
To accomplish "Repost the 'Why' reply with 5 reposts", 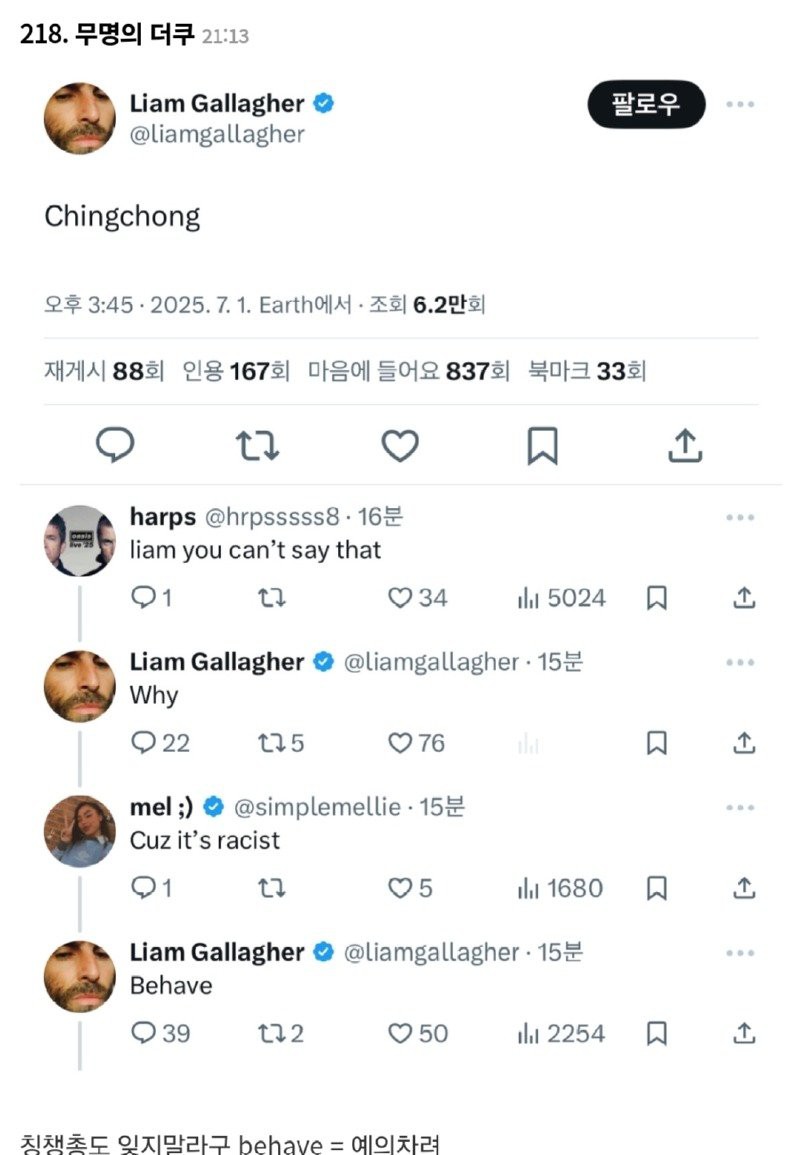I will 281,742.
